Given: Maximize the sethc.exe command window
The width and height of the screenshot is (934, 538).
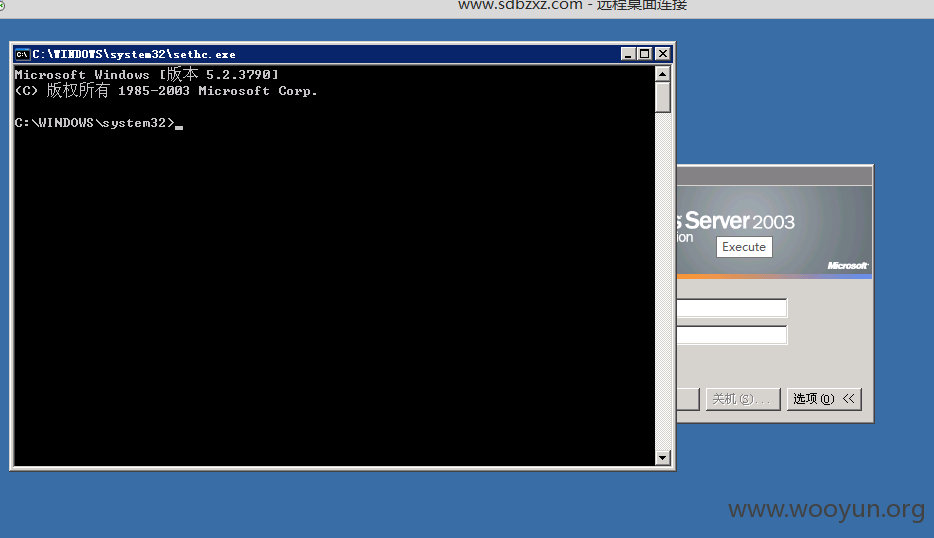Looking at the screenshot, I should [x=645, y=54].
